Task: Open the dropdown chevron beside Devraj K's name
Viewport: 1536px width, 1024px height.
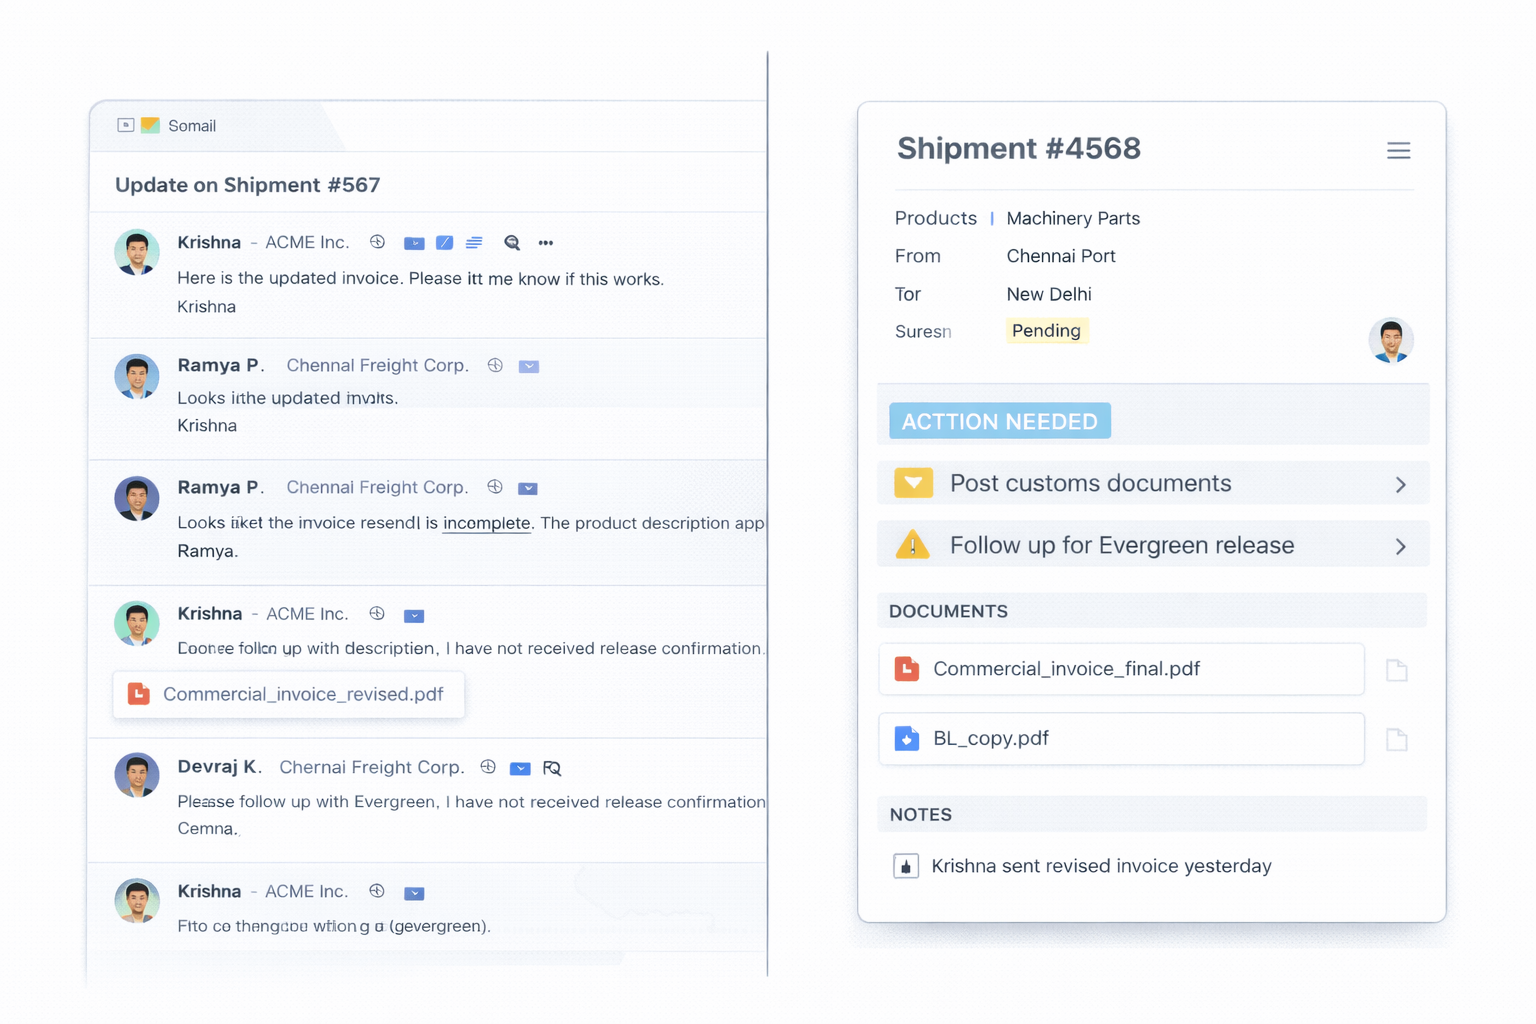Action: (x=520, y=768)
